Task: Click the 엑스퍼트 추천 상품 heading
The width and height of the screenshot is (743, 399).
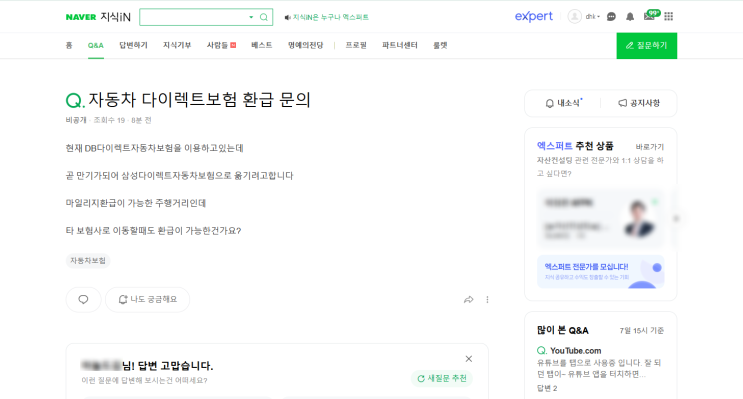Action: (x=575, y=146)
